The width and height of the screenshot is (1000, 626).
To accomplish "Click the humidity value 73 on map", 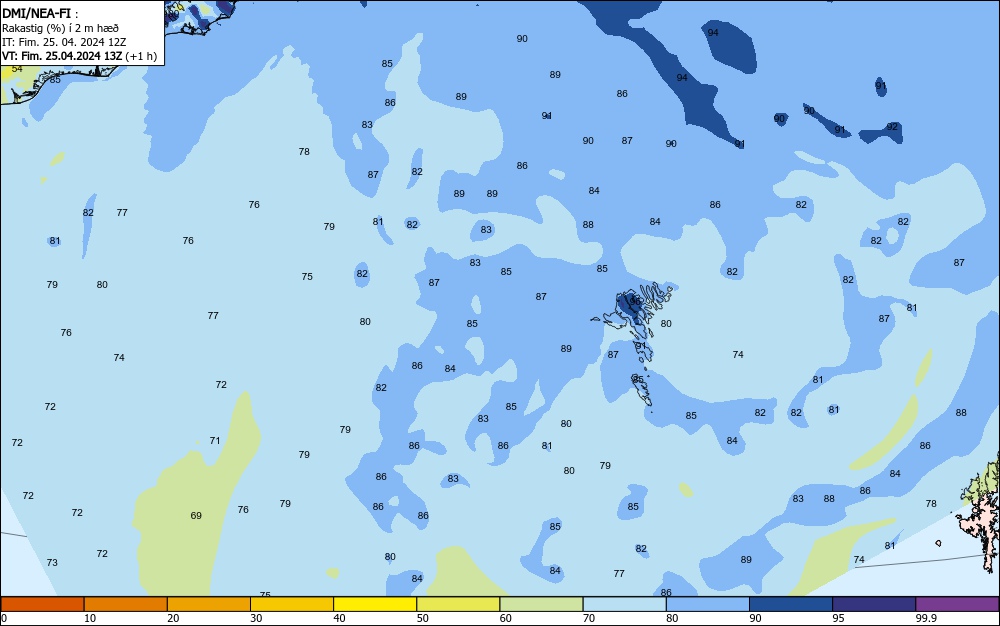I will 52,562.
